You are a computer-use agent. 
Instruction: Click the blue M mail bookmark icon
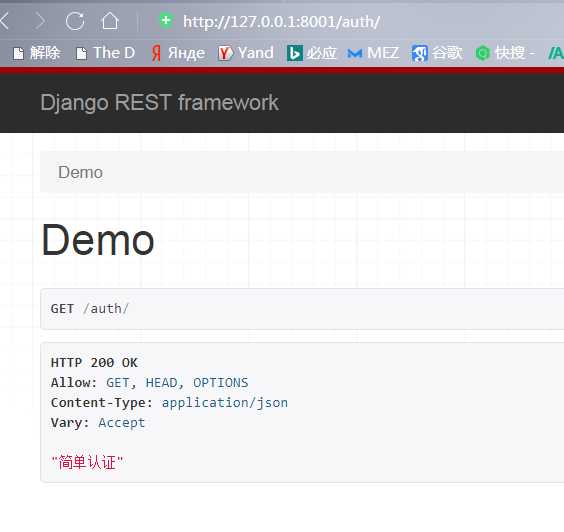coord(355,54)
